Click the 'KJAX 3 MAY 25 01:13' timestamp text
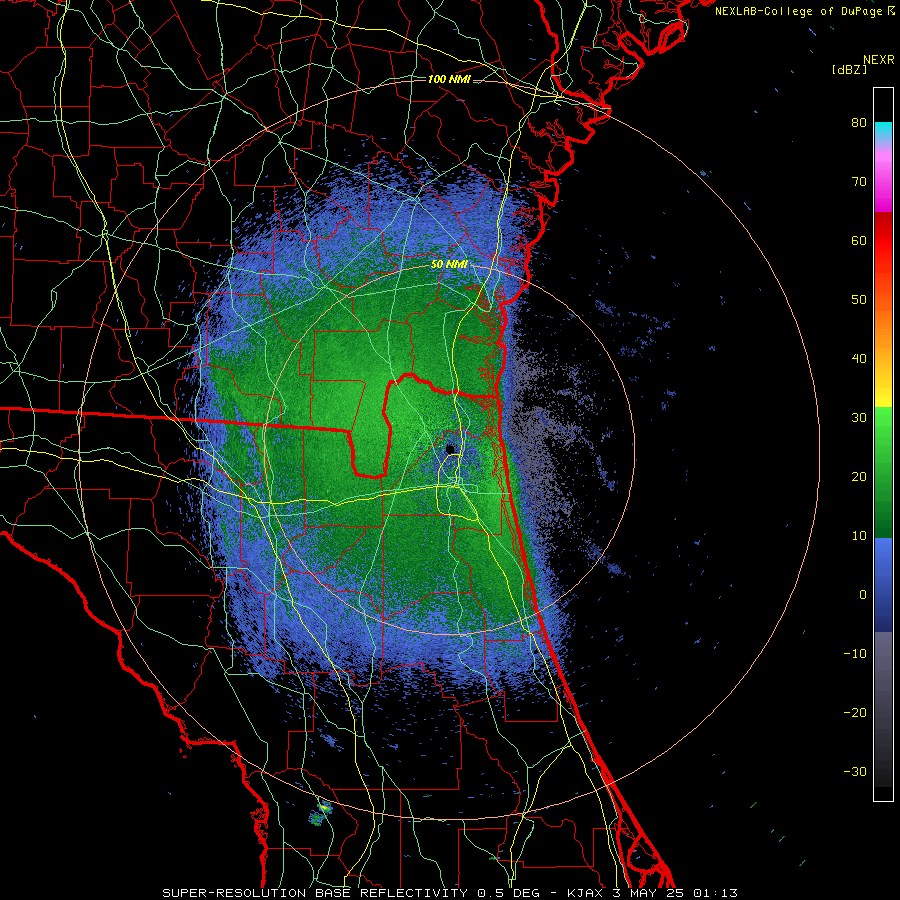The image size is (900, 900). (653, 893)
